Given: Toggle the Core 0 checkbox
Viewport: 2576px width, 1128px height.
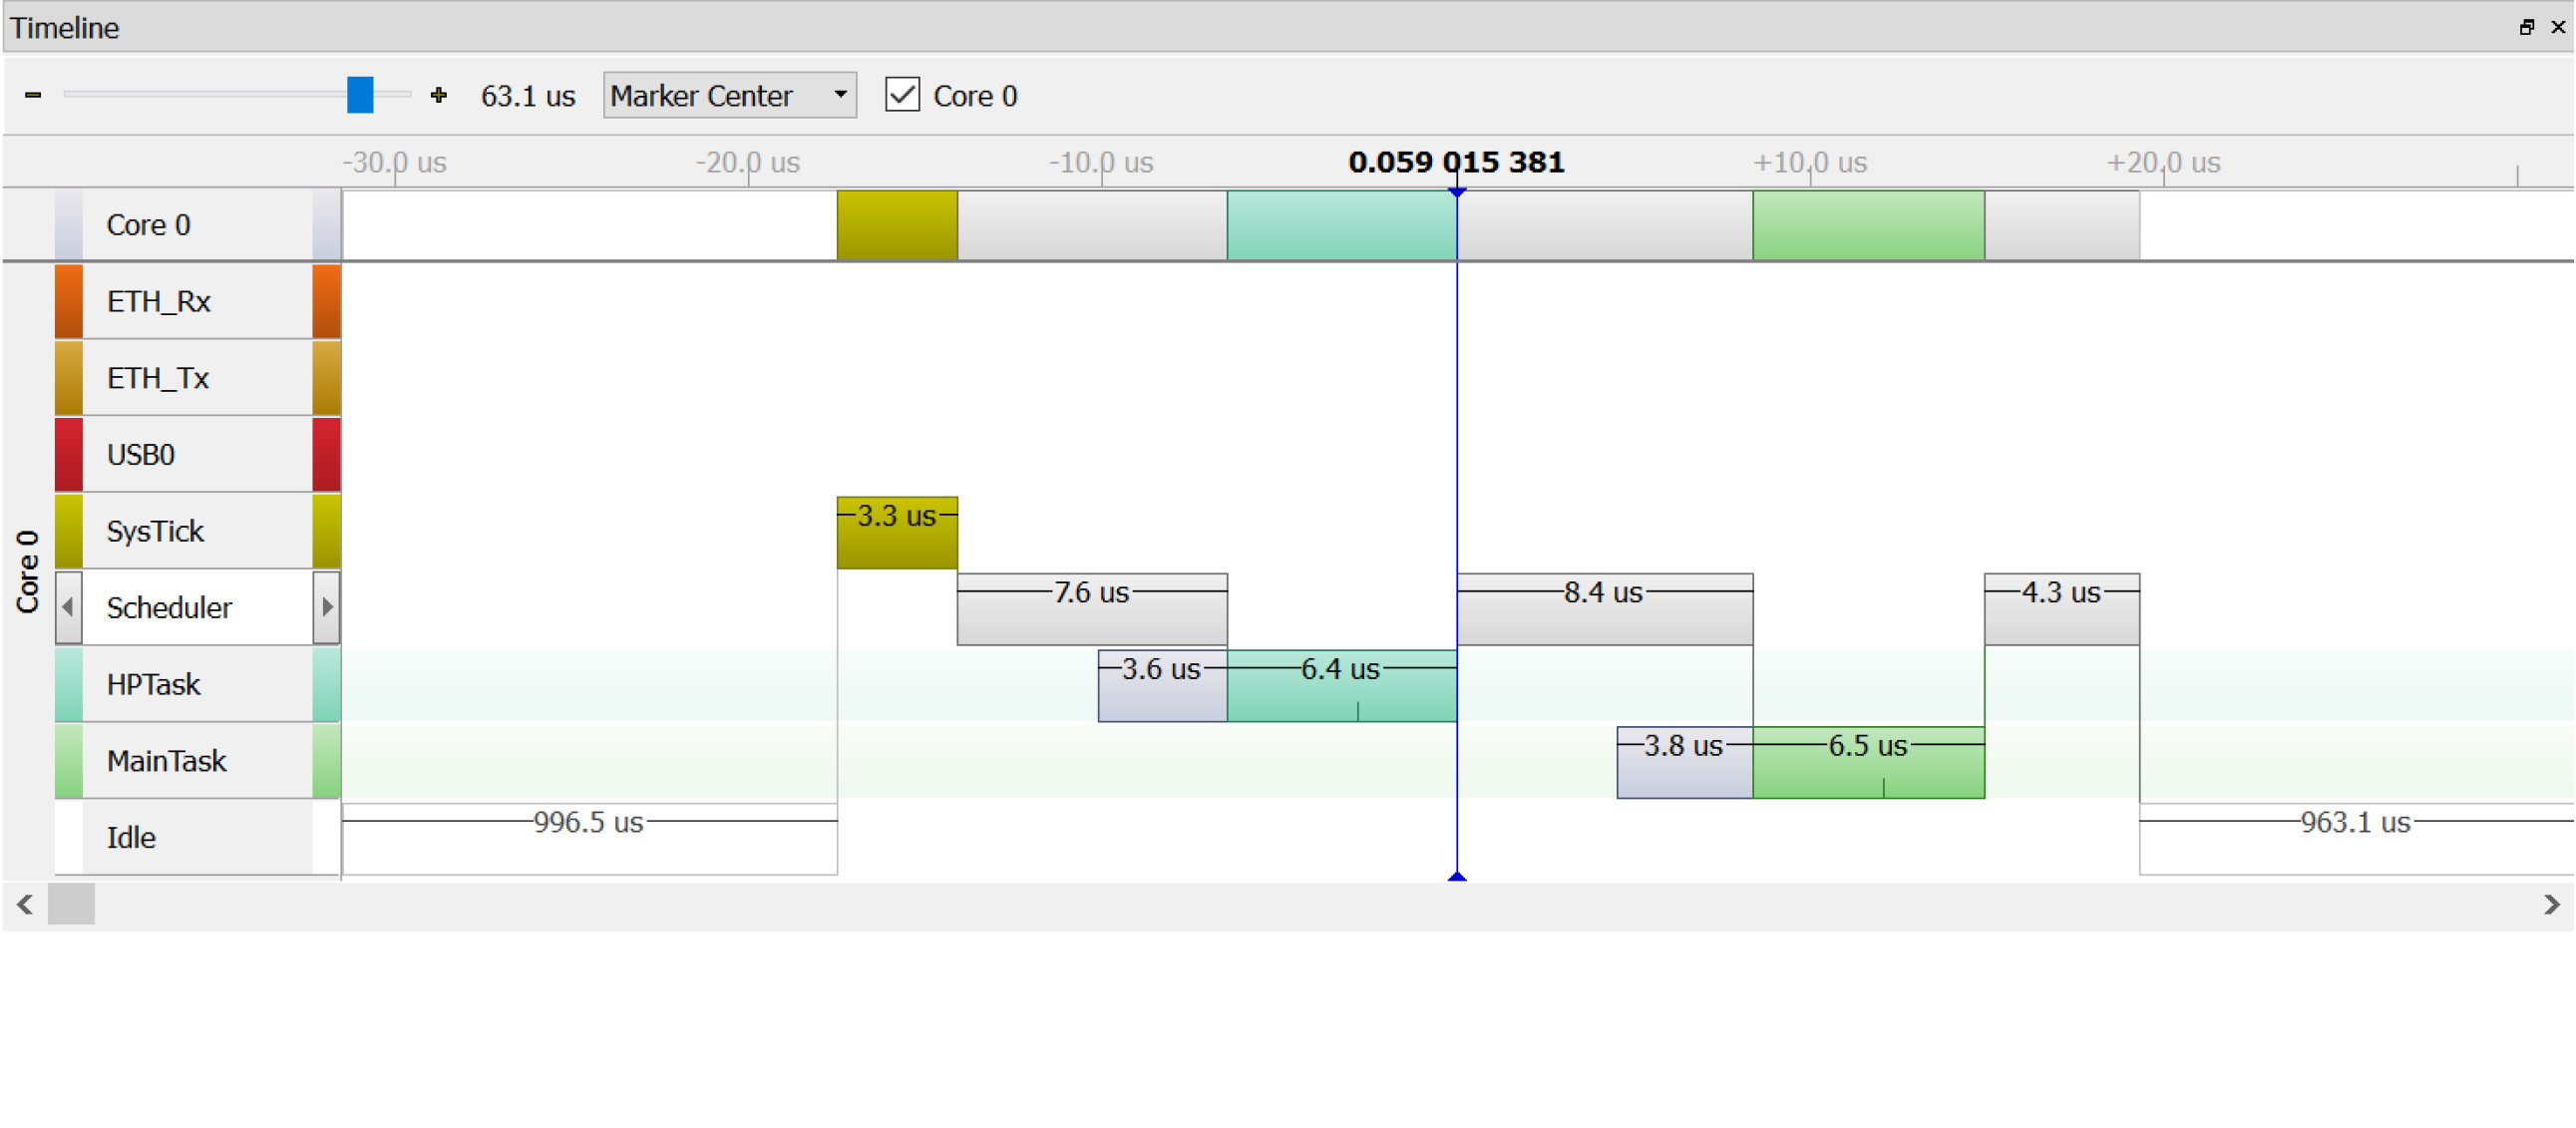Looking at the screenshot, I should [x=902, y=95].
